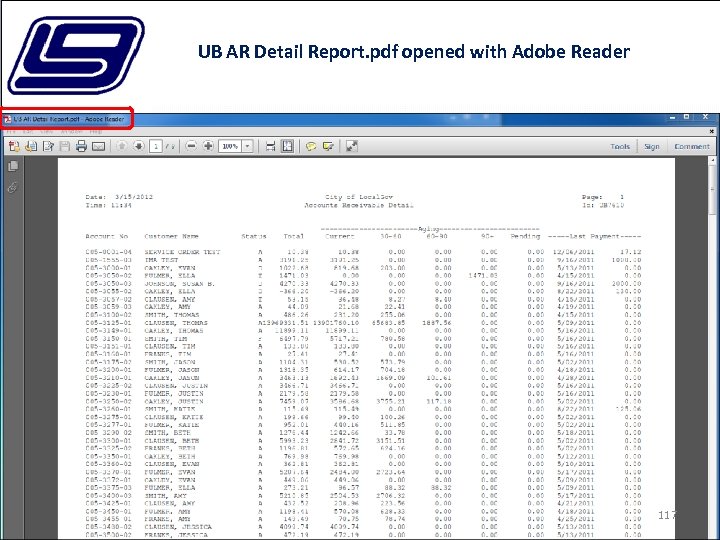Viewport: 720px width, 540px height.
Task: Show page thumbnails panel icon
Action: point(13,166)
